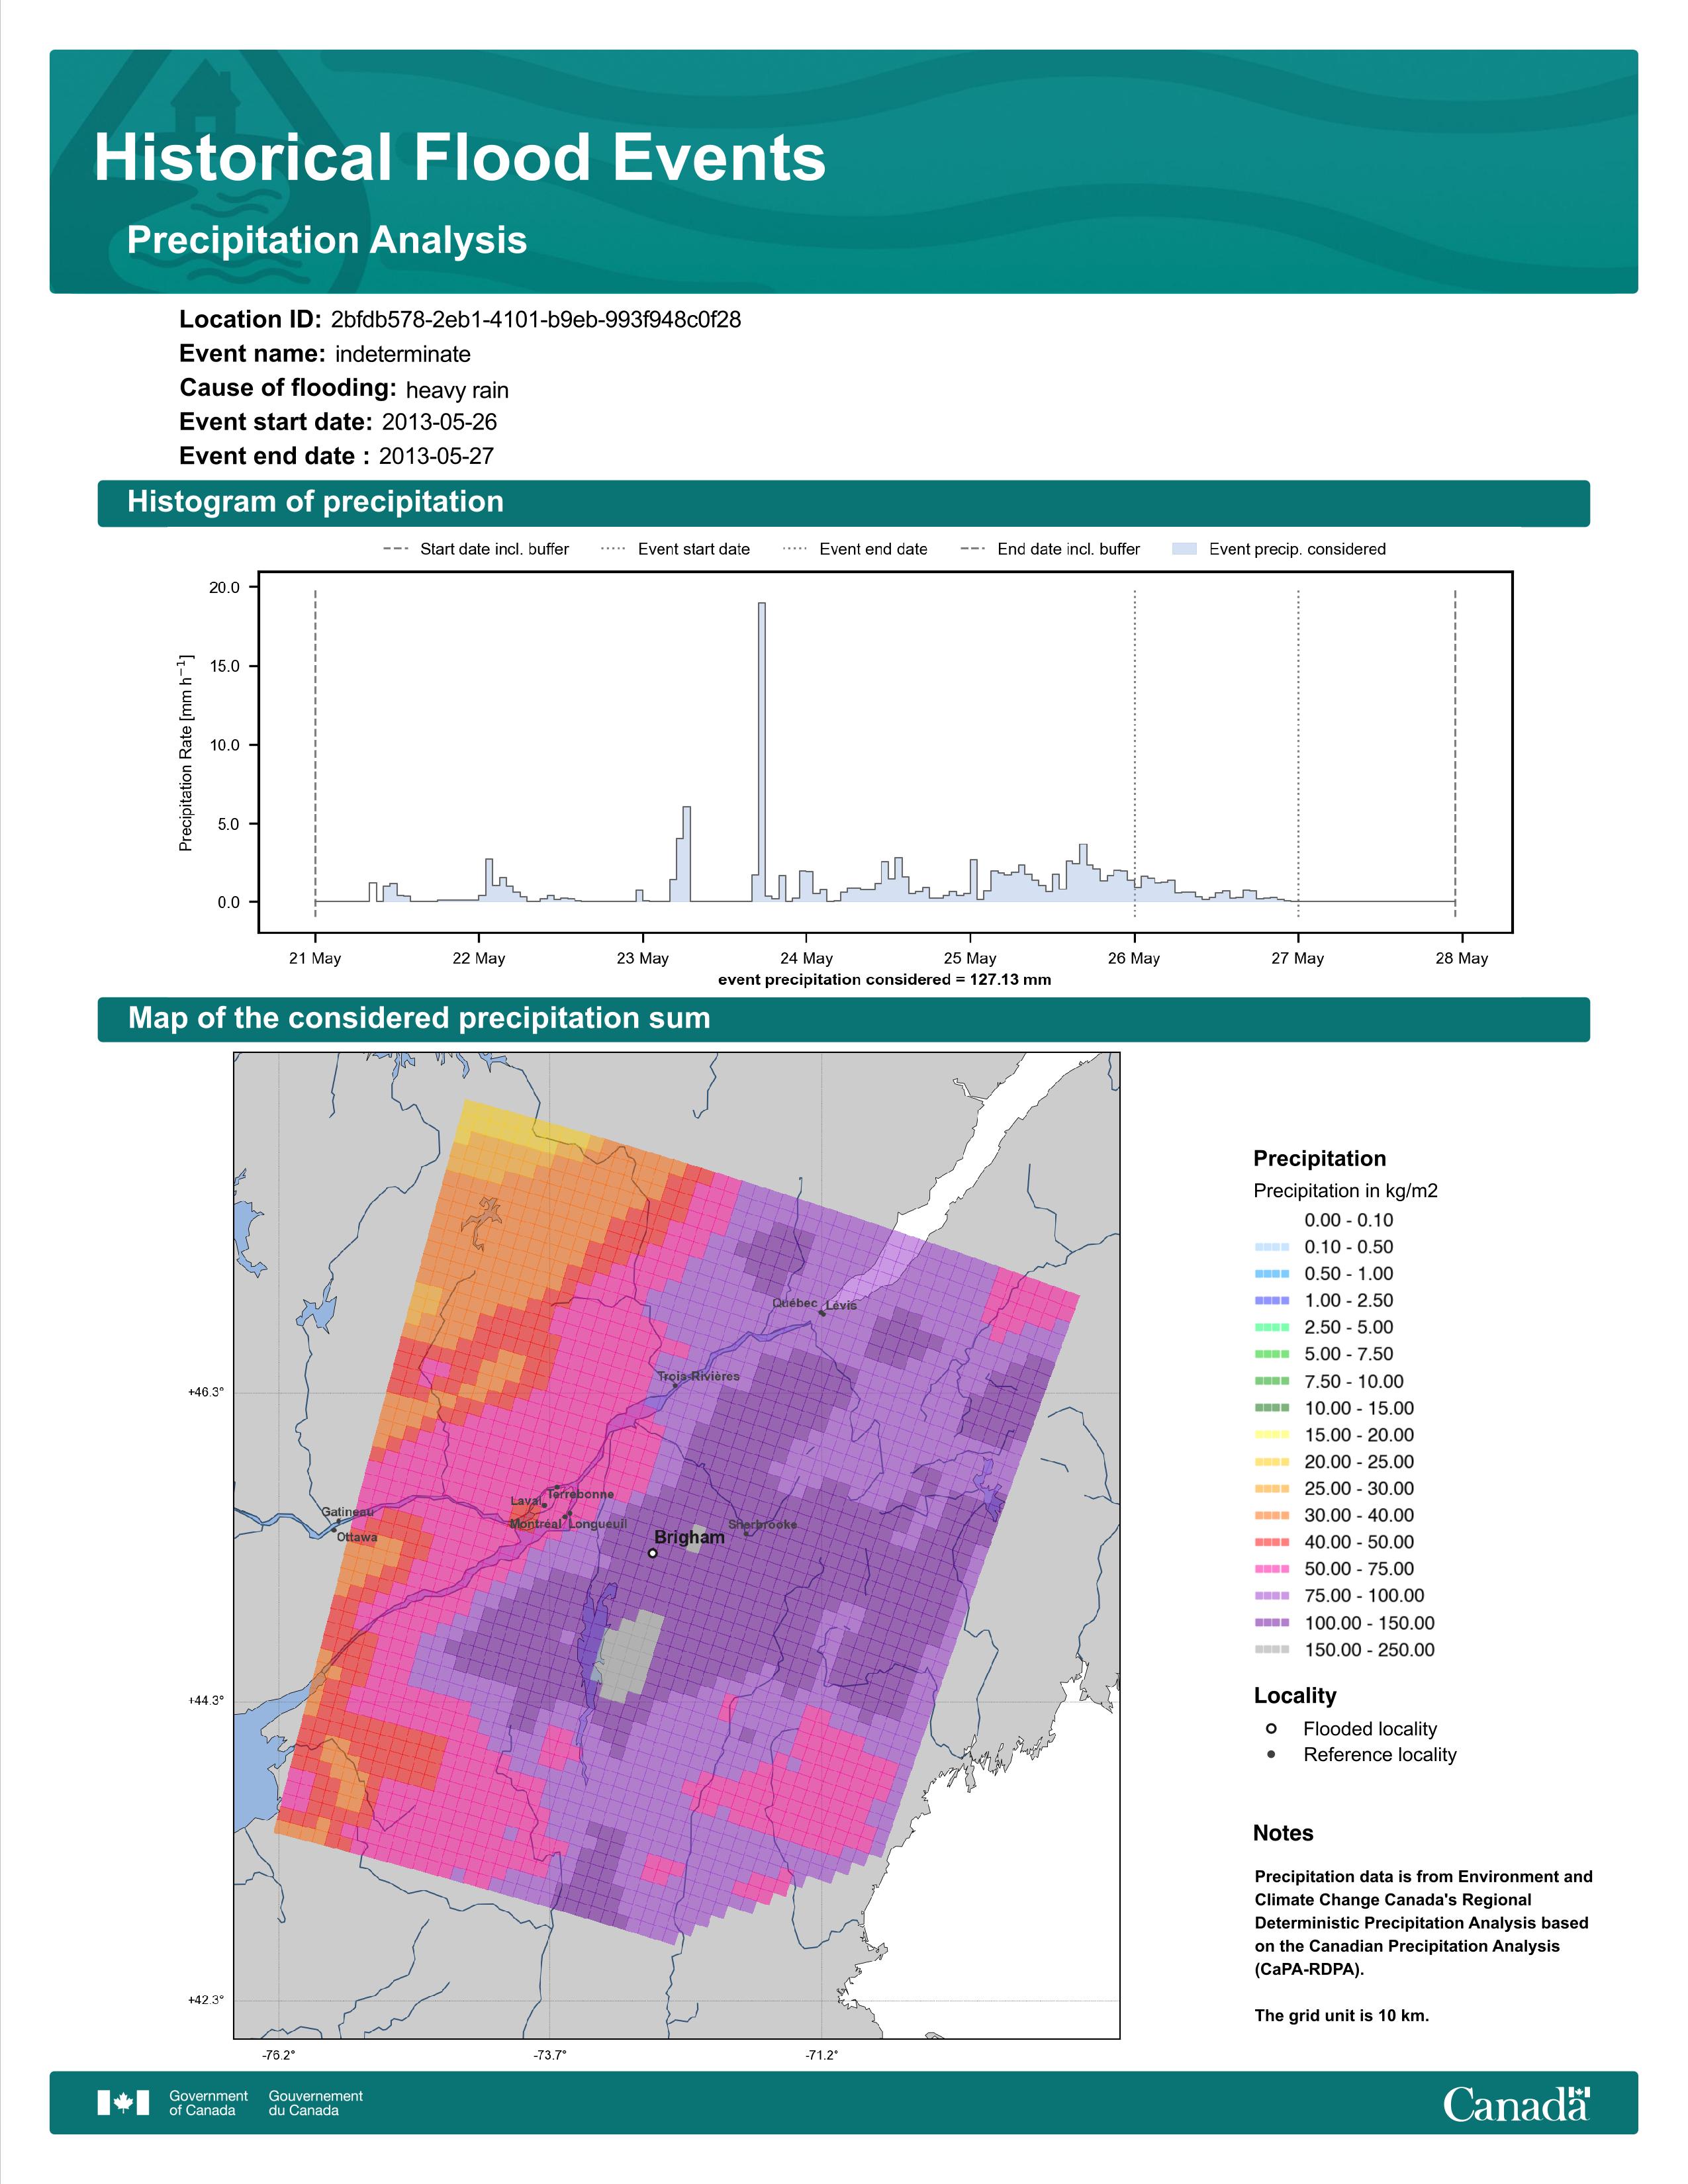1688x2184 pixels.
Task: Click the Precipitation Rate y-axis label
Action: pyautogui.click(x=186, y=753)
